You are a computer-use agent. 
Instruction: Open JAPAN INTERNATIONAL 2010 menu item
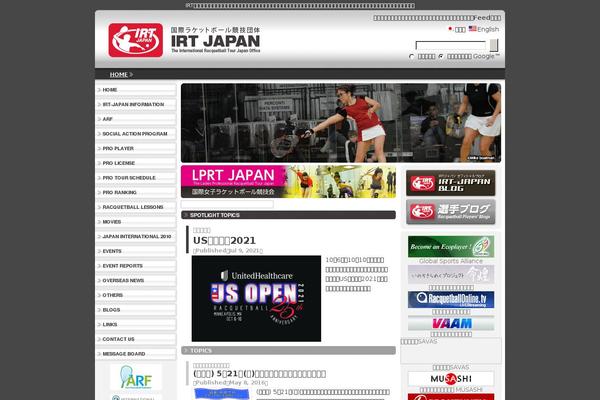pyautogui.click(x=136, y=237)
